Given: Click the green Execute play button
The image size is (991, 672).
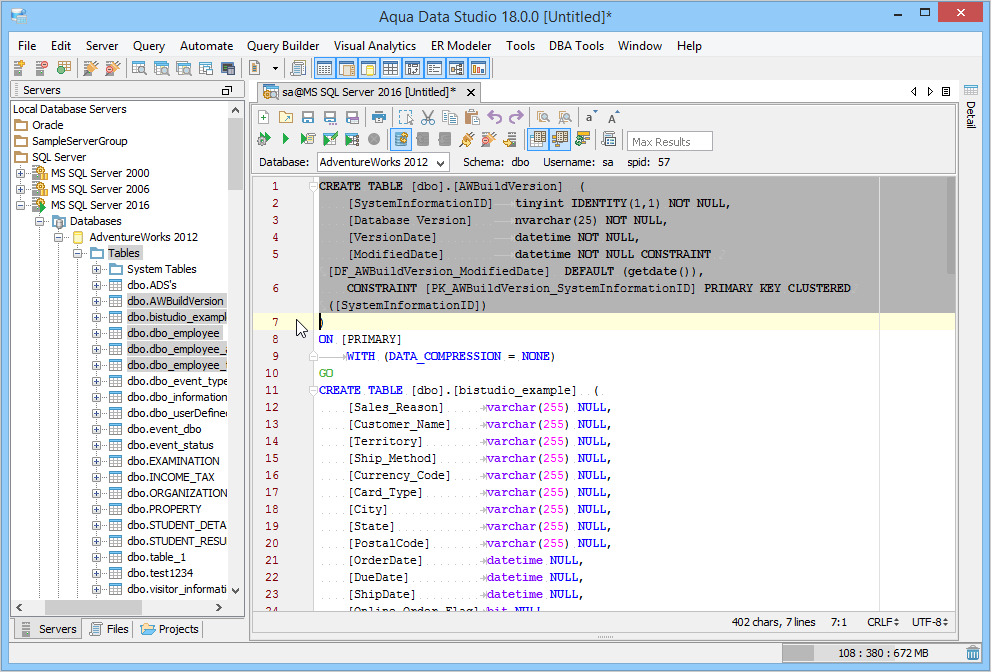Looking at the screenshot, I should tap(286, 139).
